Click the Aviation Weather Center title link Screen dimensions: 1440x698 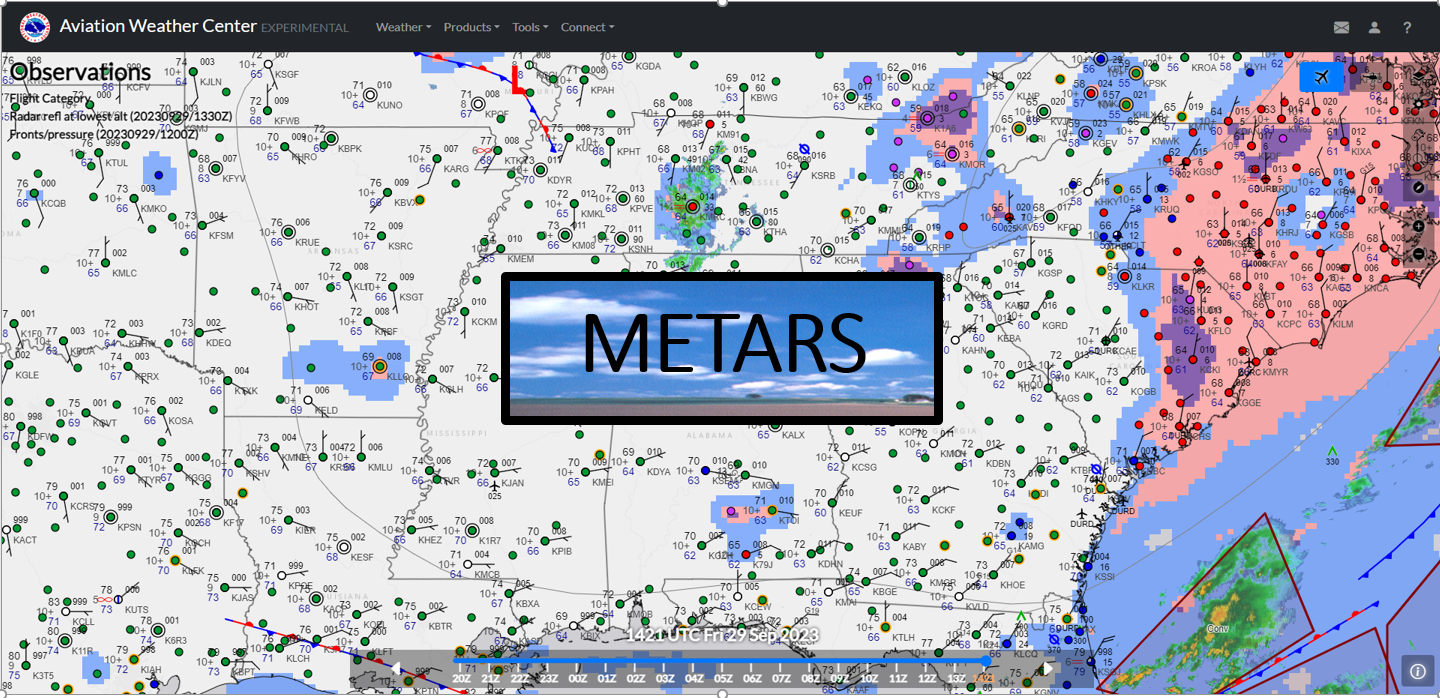coord(158,26)
